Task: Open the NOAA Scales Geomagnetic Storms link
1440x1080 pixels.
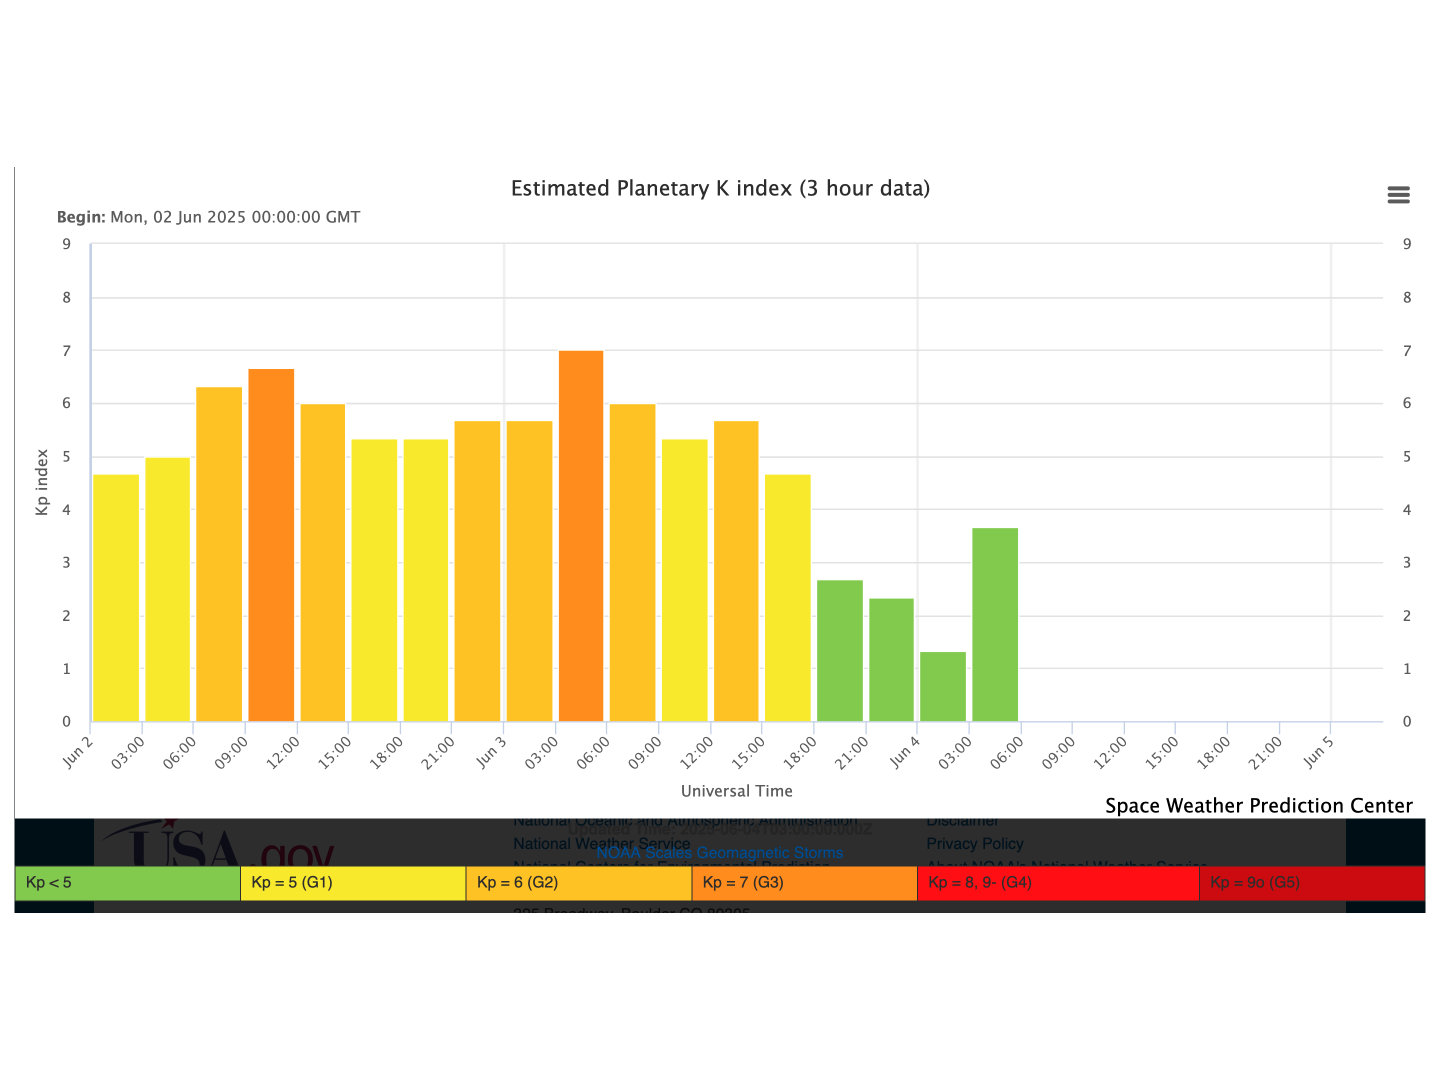Action: 720,853
